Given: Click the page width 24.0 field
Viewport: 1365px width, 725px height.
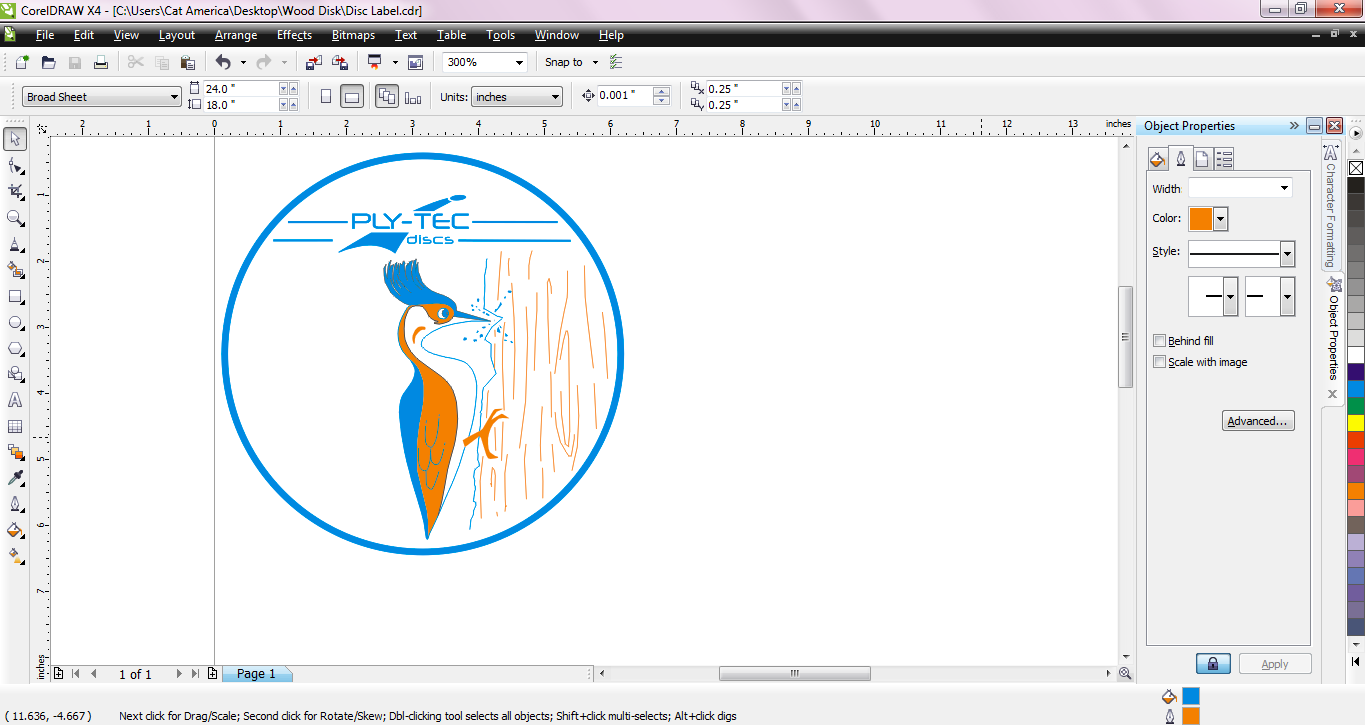Looking at the screenshot, I should [x=241, y=88].
